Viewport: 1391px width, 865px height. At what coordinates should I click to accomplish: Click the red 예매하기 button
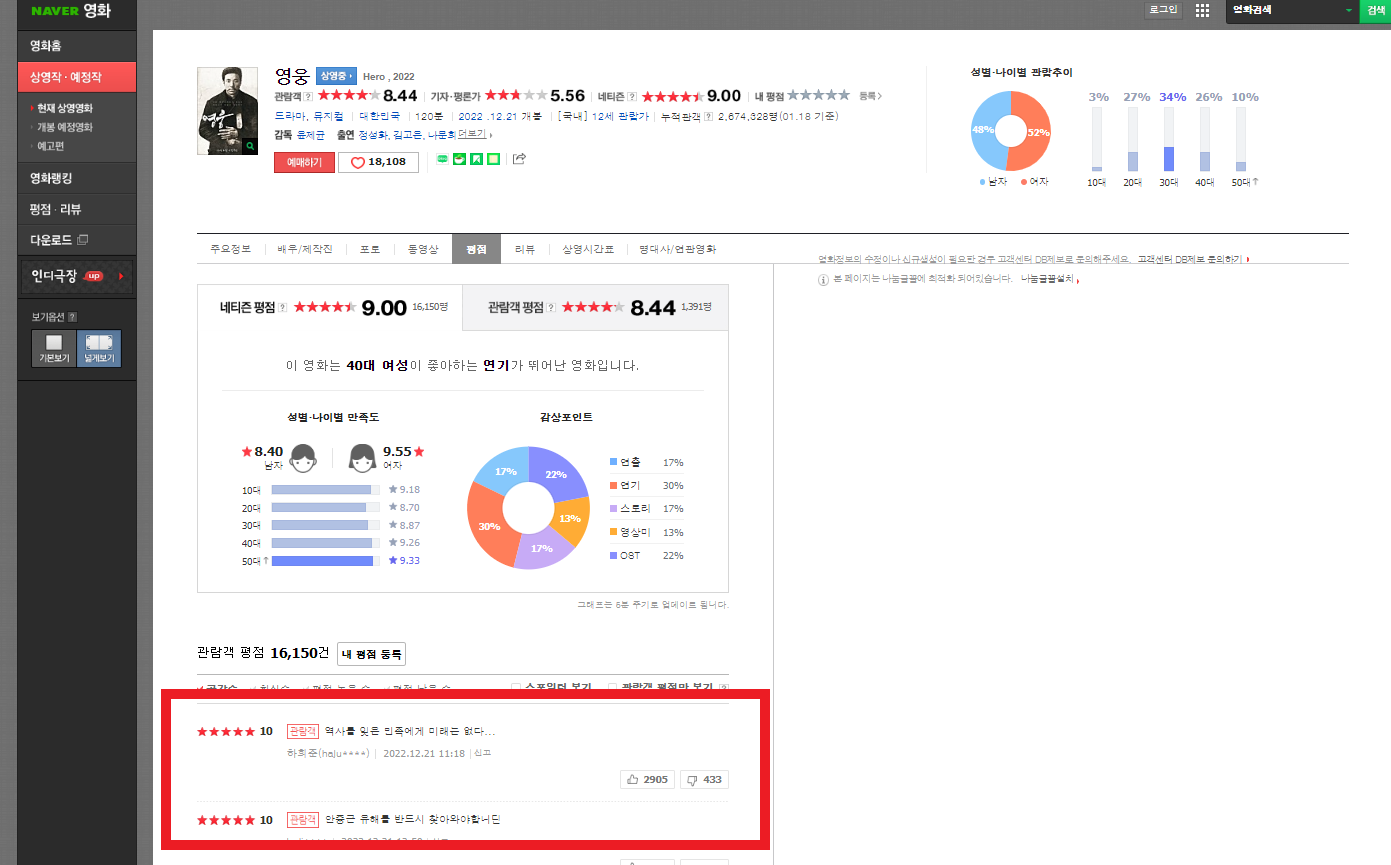304,162
